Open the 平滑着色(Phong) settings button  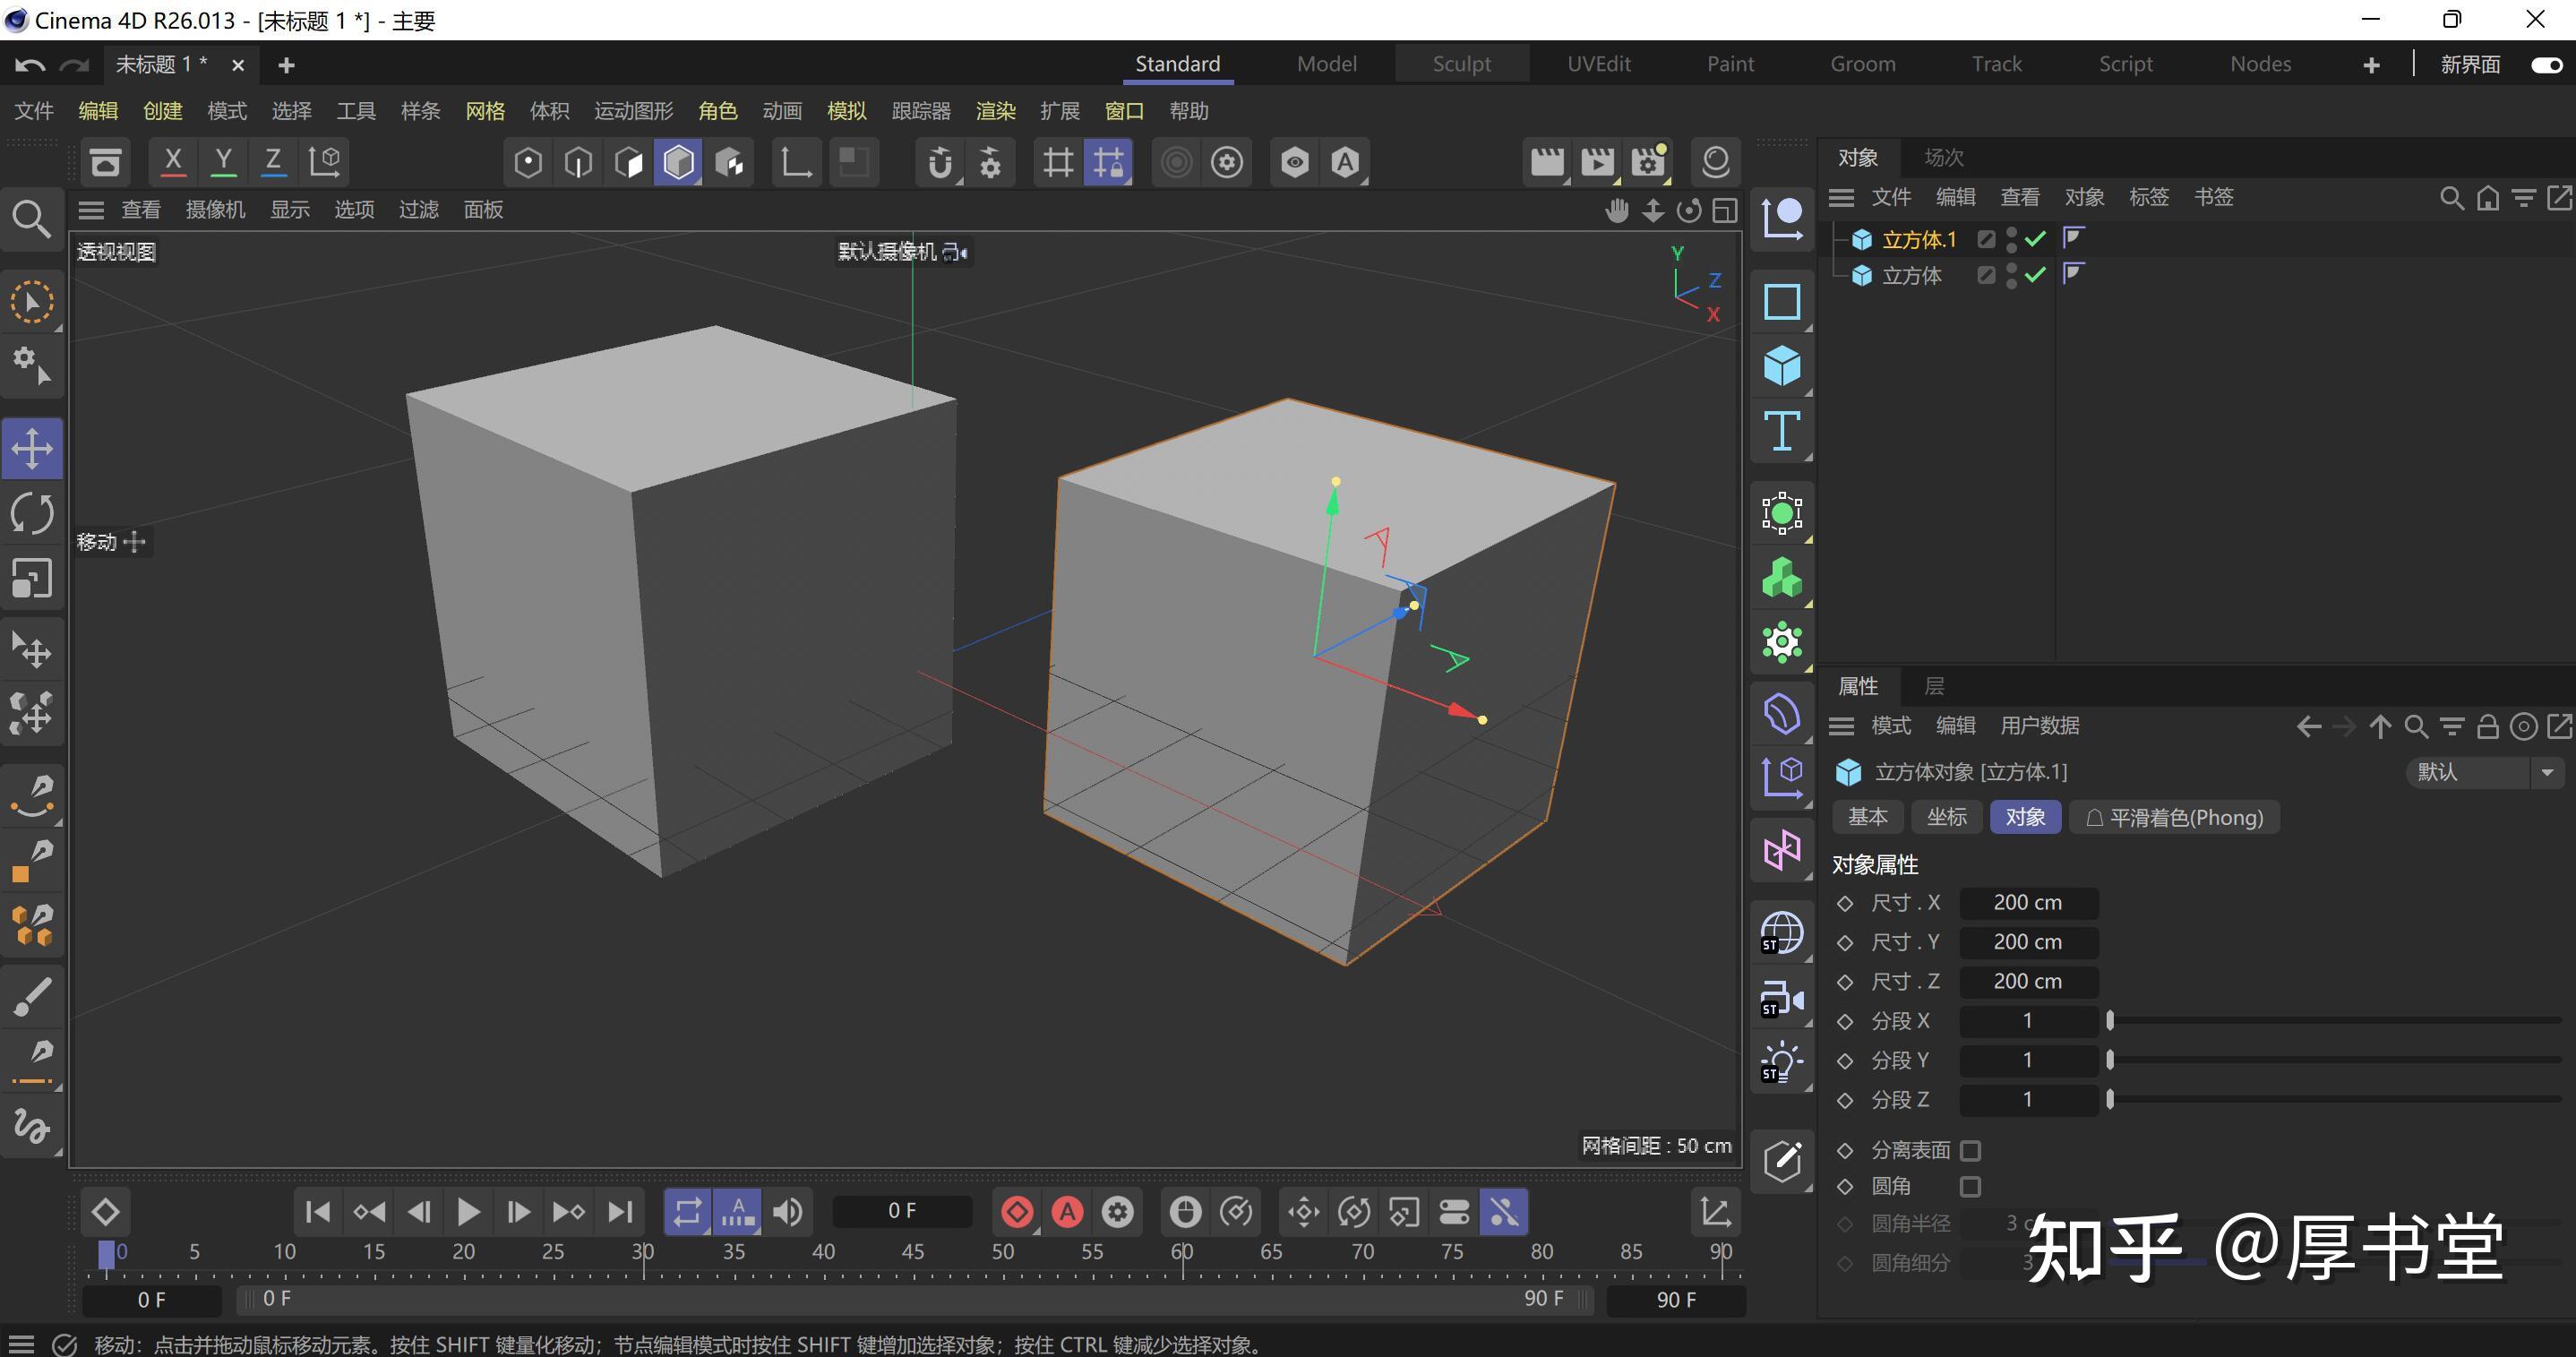coord(2174,817)
